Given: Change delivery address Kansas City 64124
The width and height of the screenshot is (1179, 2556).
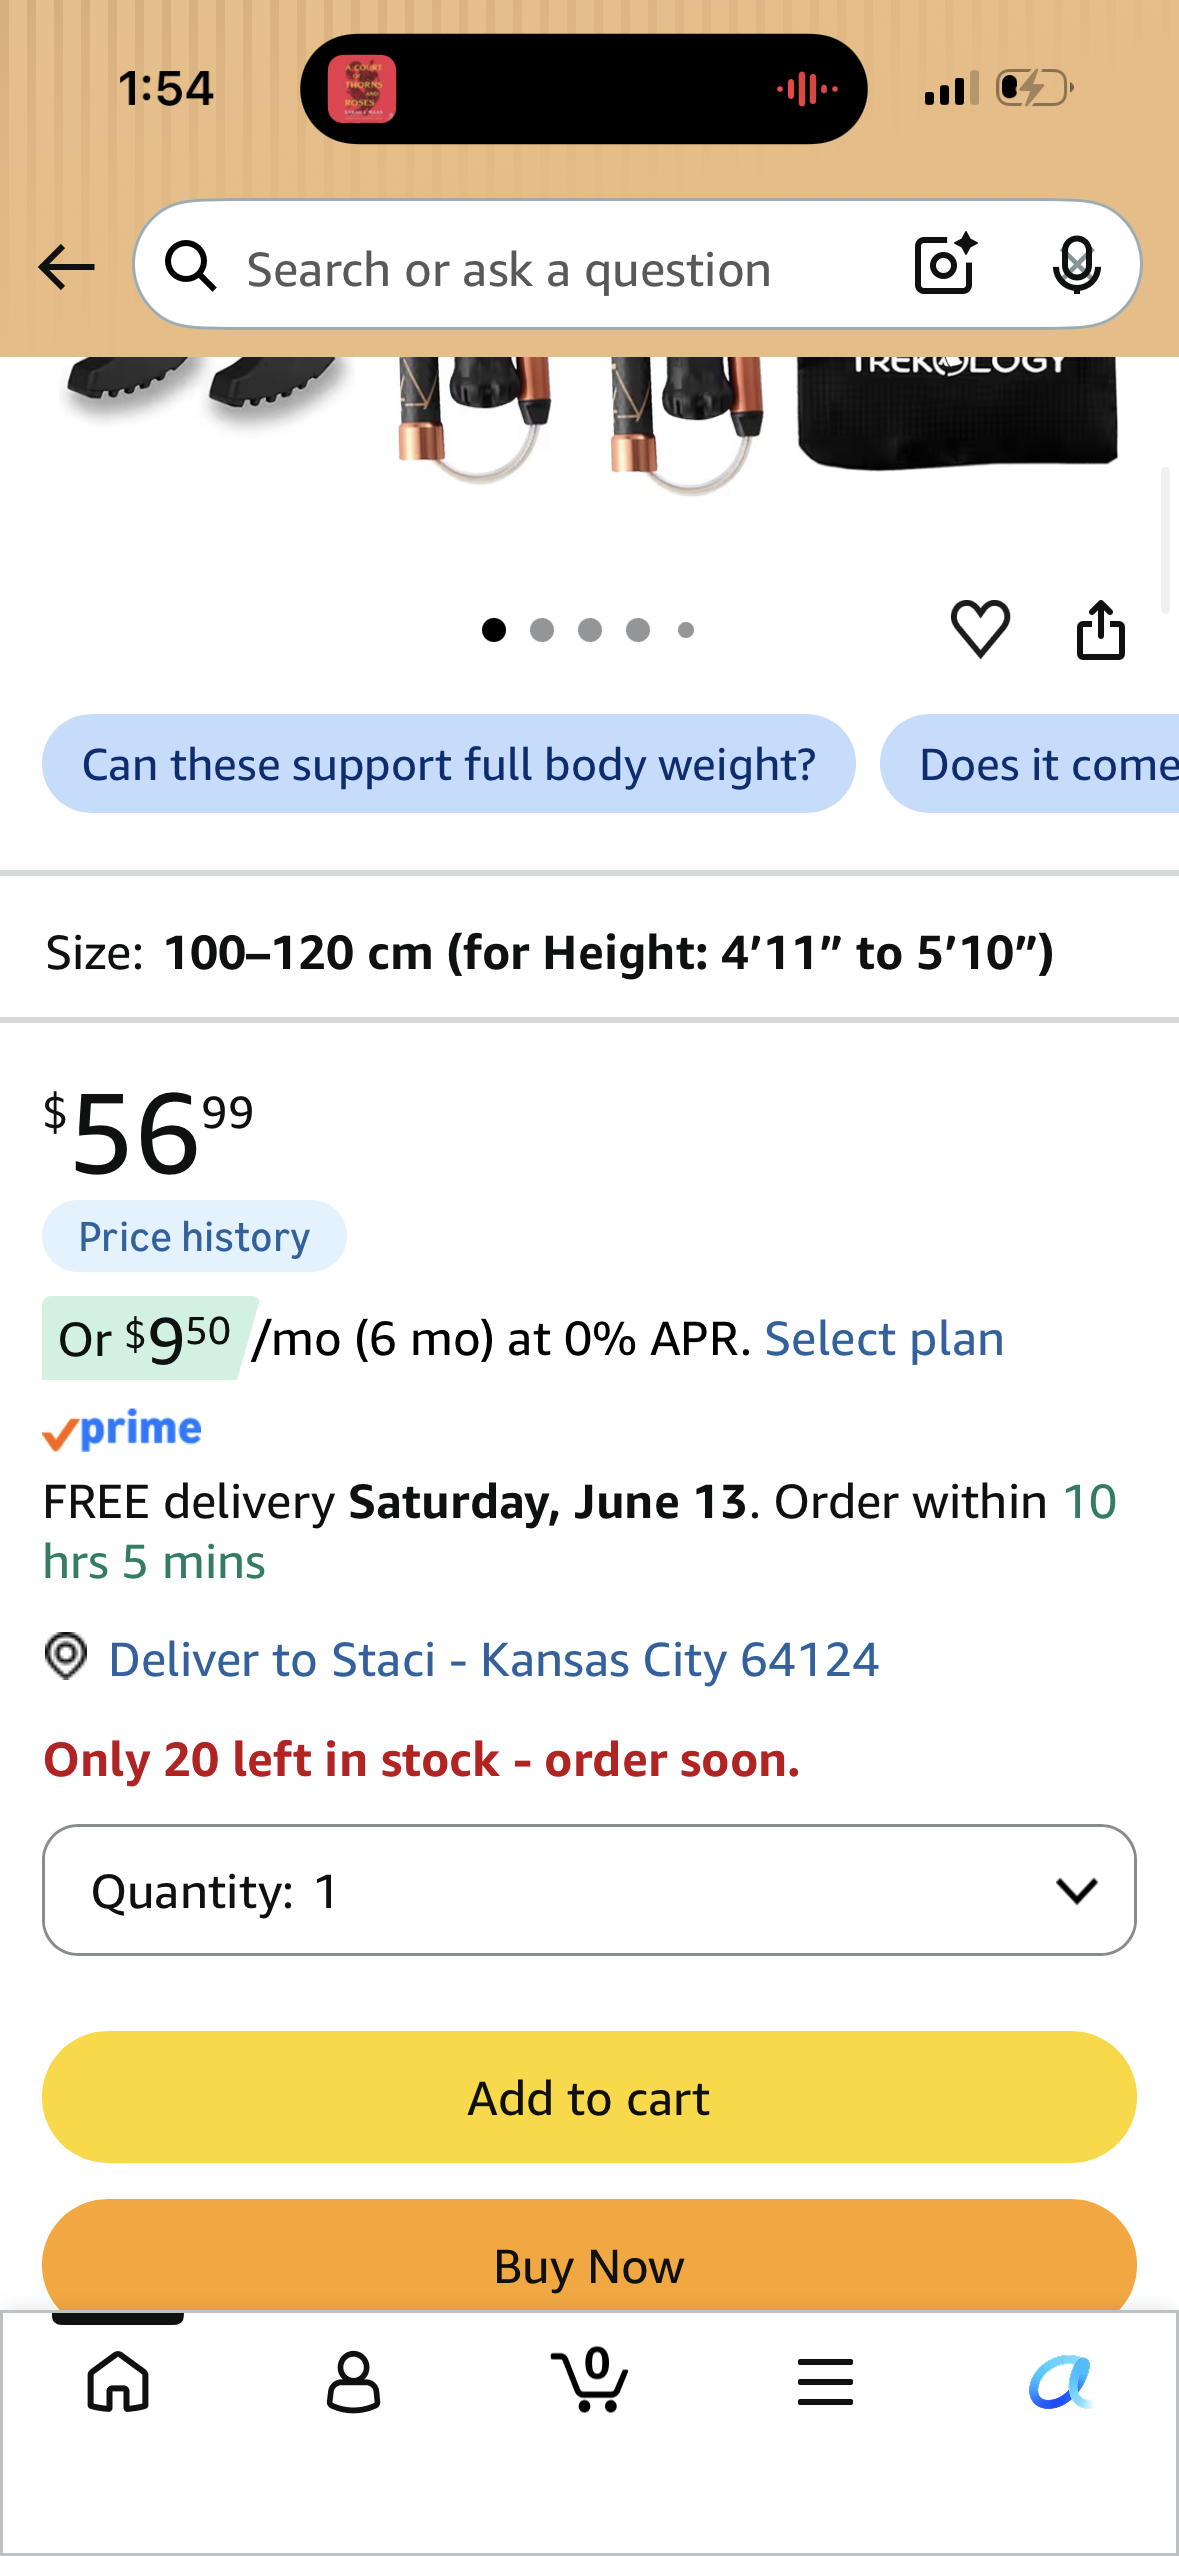Looking at the screenshot, I should (x=493, y=1659).
